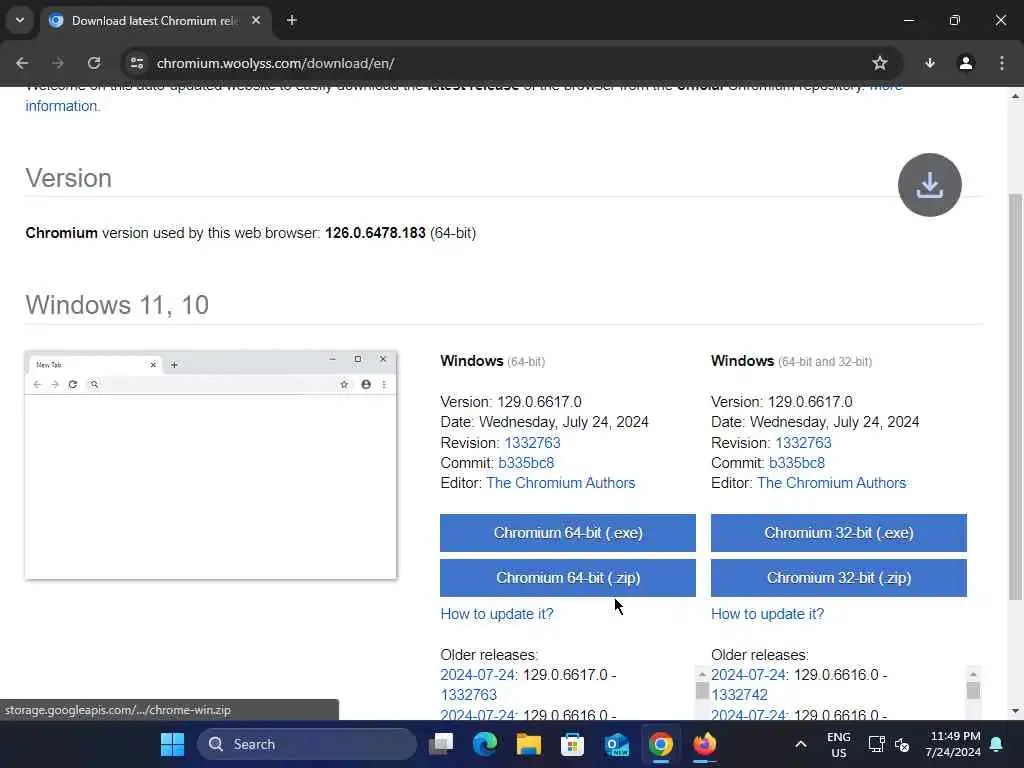Image resolution: width=1024 pixels, height=768 pixels.
Task: Open older release 2024-07-24 129.0.6617.0 link
Action: 477,675
